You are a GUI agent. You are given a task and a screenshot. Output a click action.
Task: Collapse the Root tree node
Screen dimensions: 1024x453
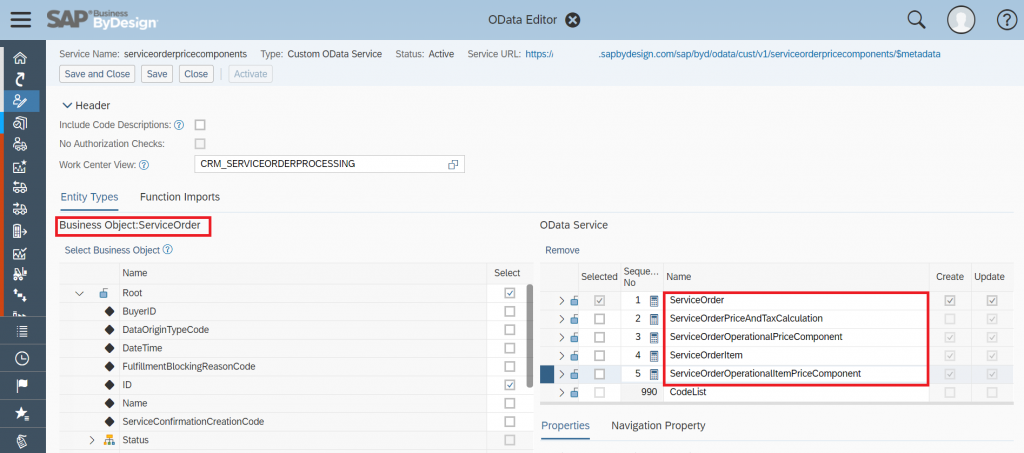[79, 294]
